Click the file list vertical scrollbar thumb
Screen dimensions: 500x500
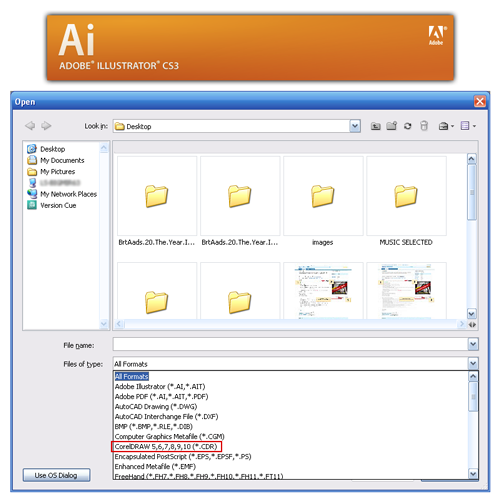(472, 192)
